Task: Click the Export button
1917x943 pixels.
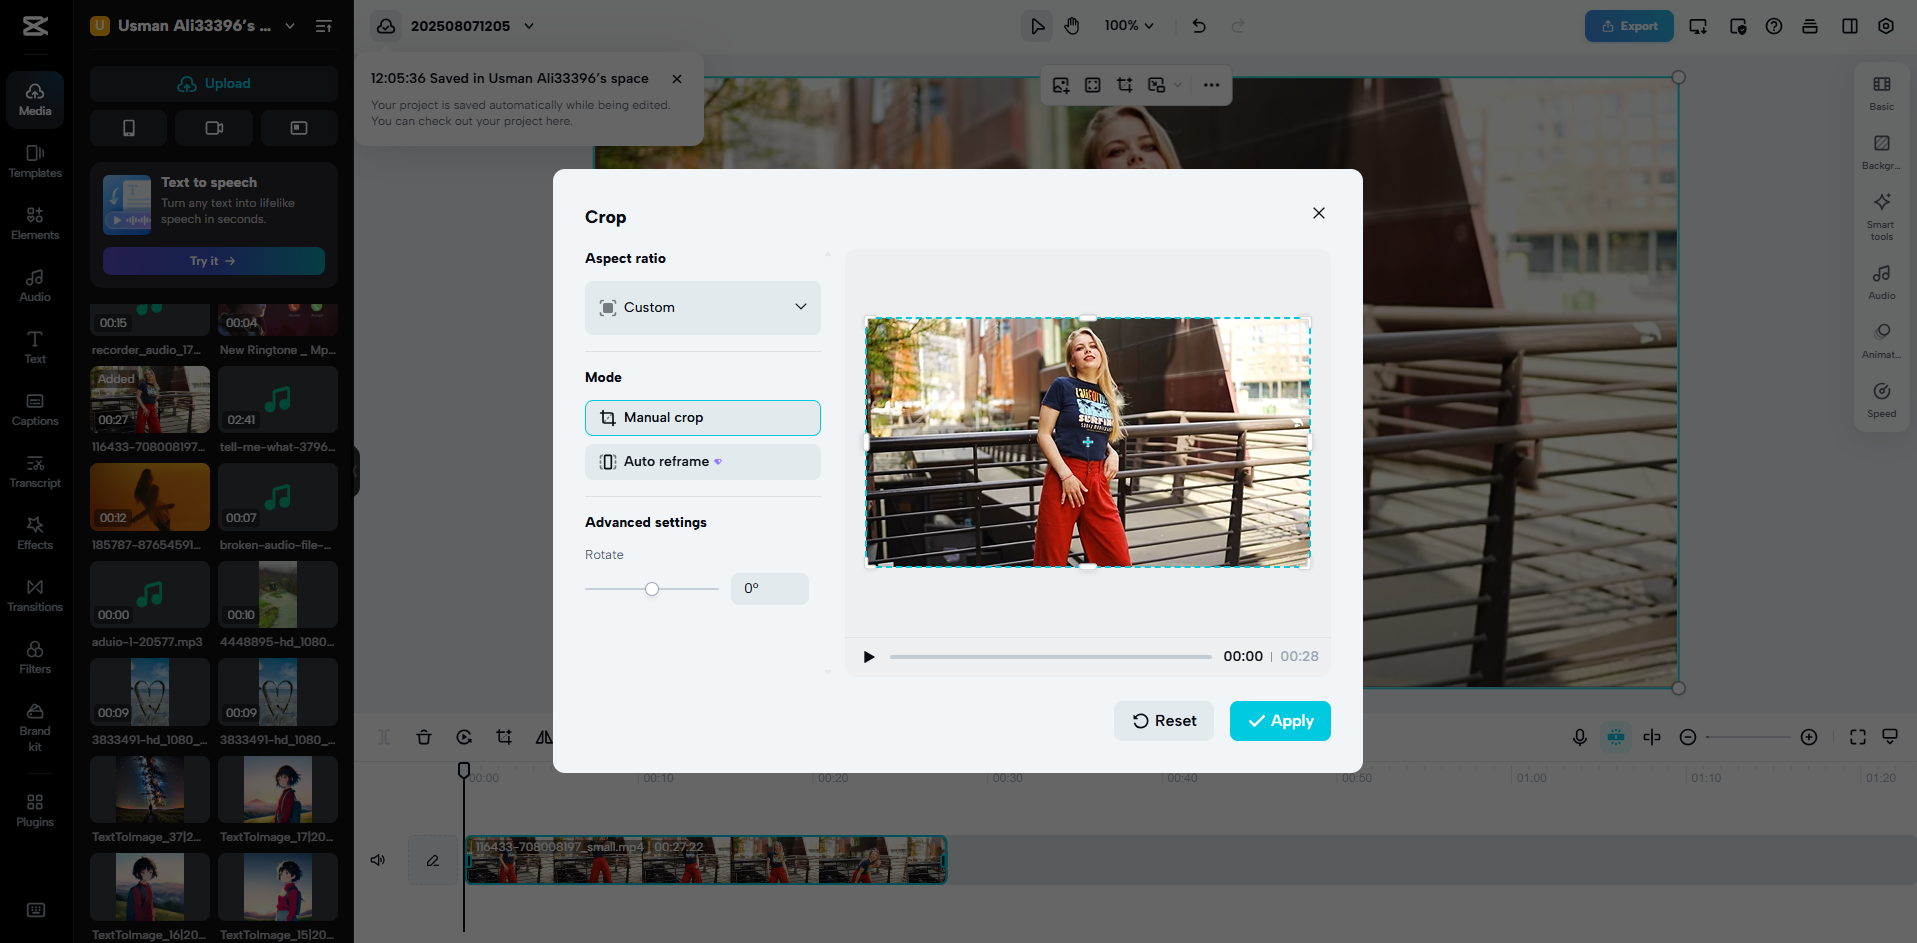Action: tap(1628, 25)
